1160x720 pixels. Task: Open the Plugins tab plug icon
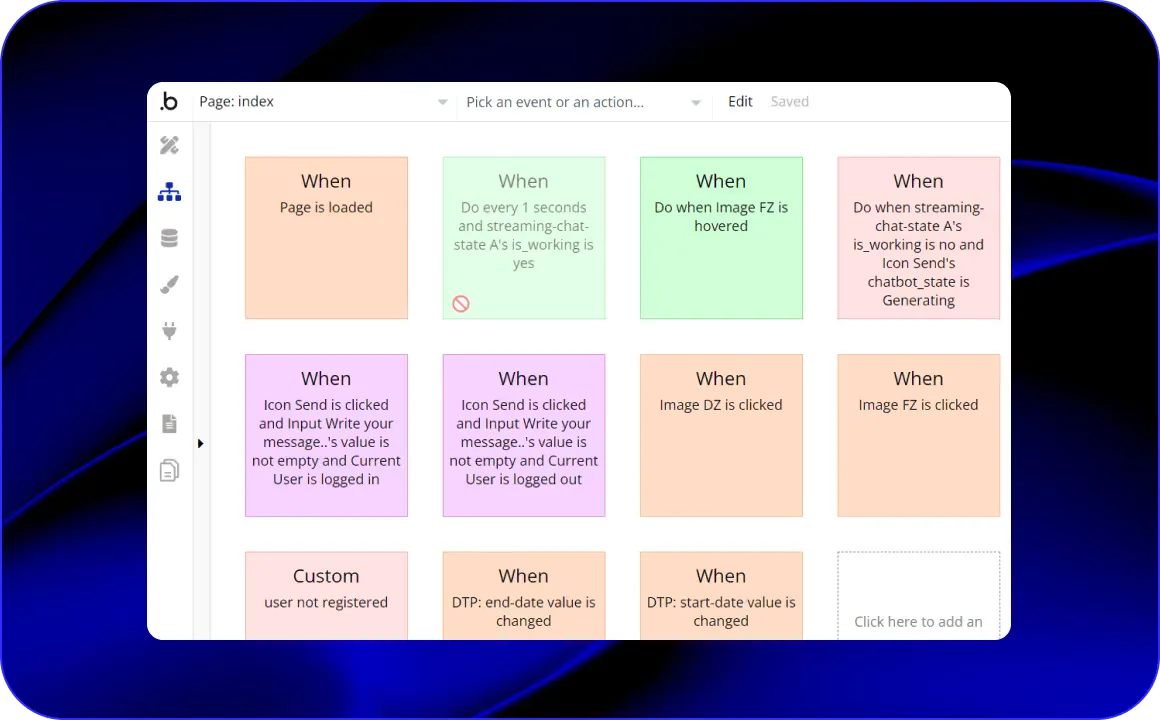169,331
